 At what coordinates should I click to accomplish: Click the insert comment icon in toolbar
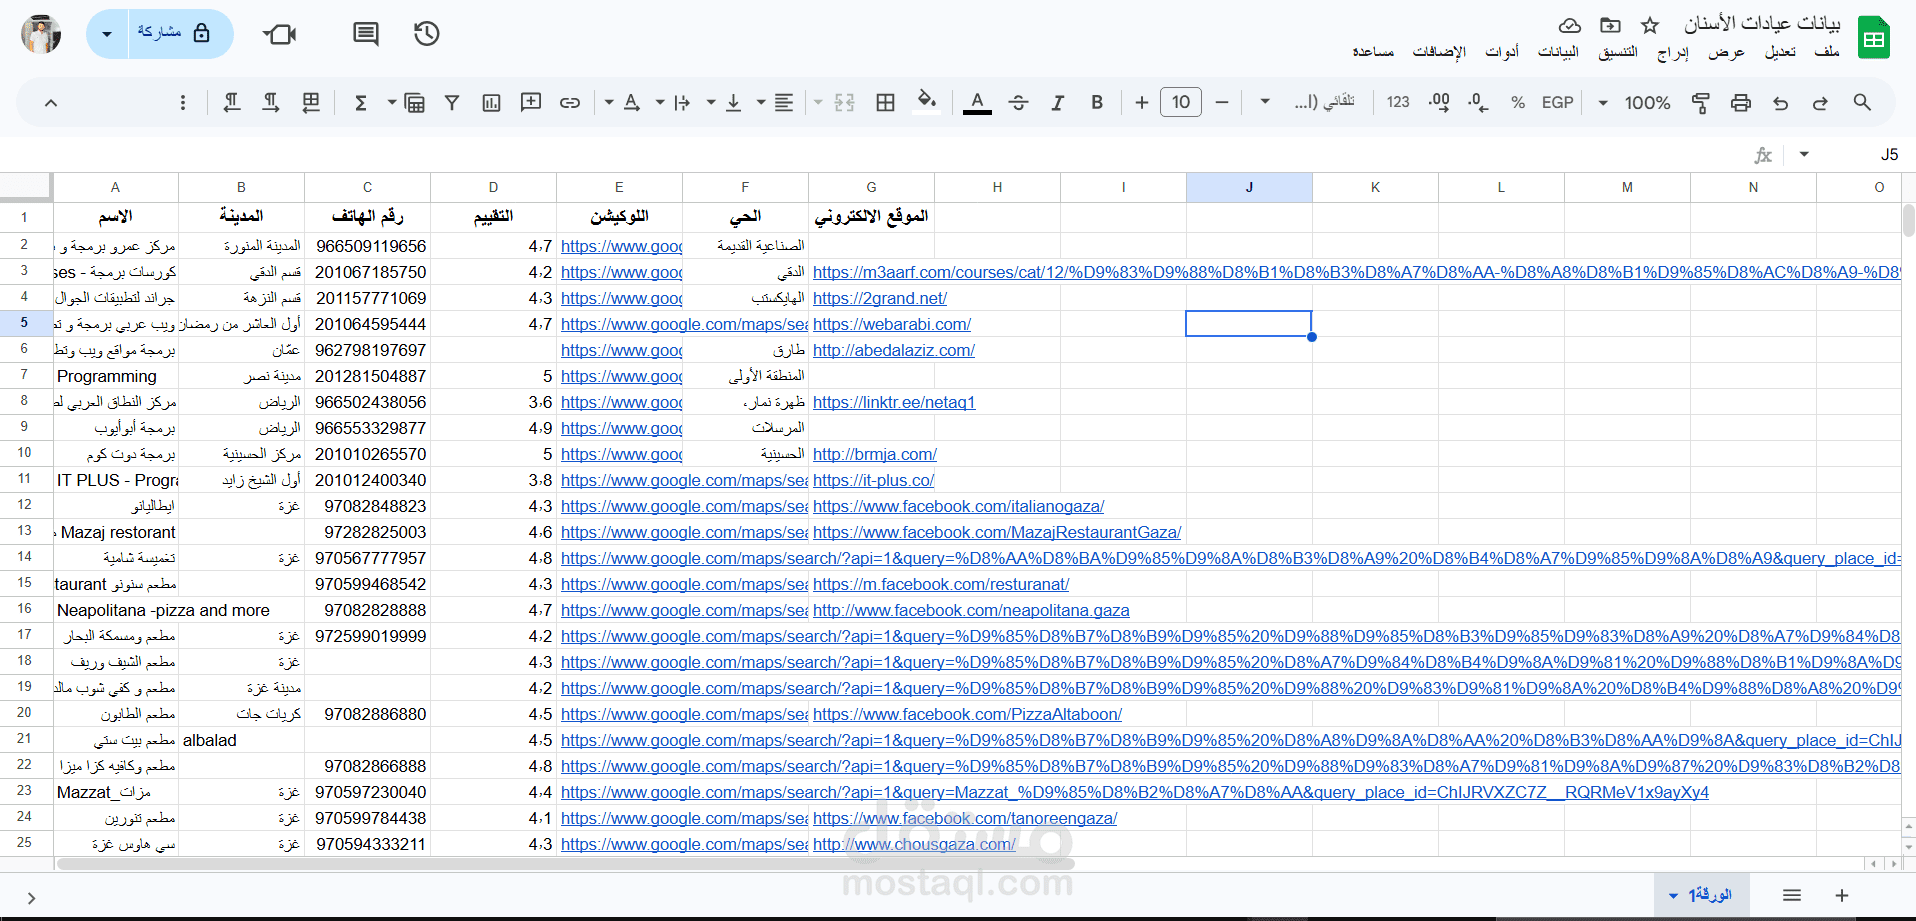point(531,102)
